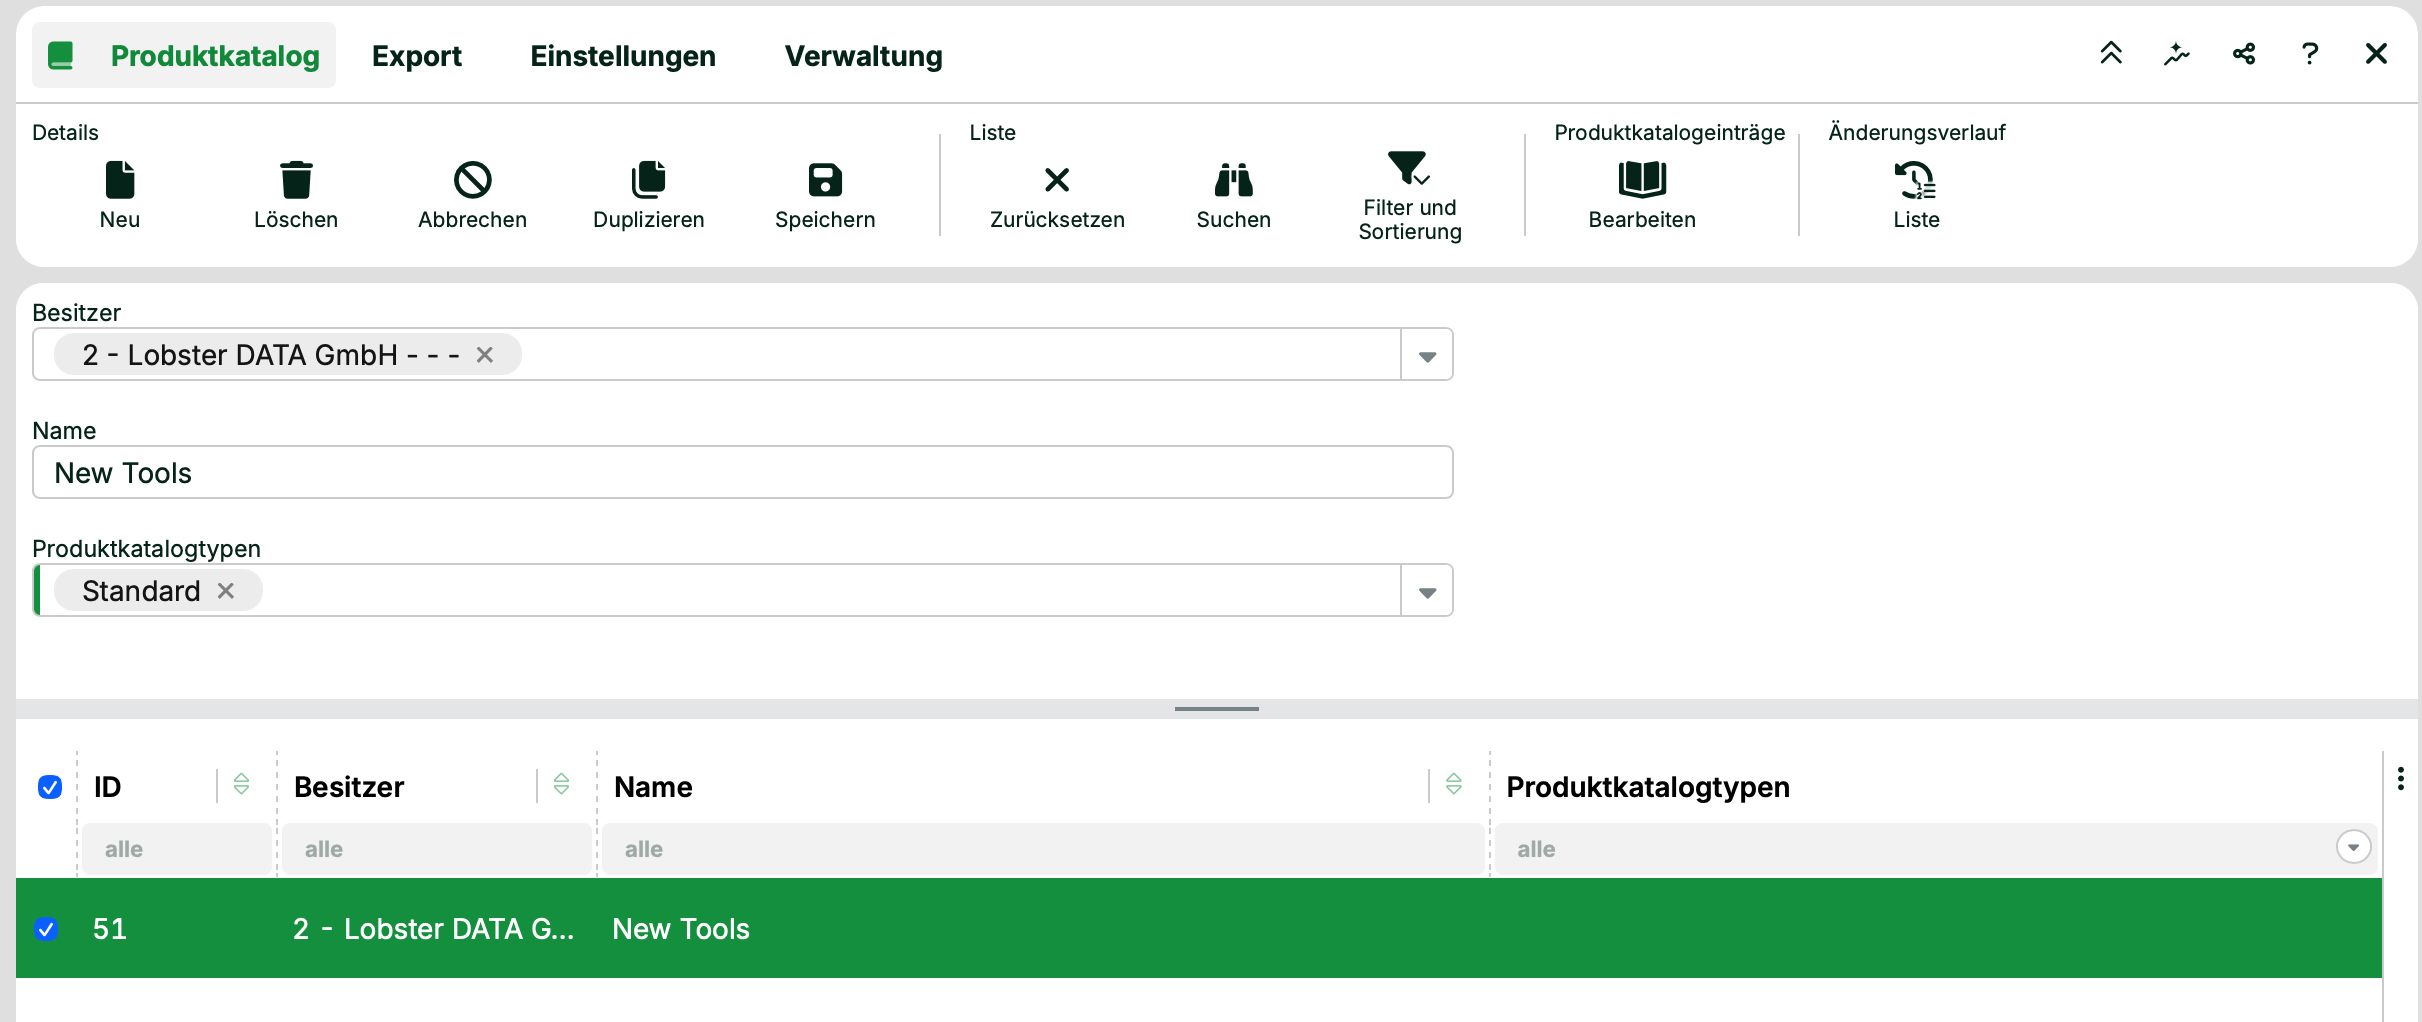The height and width of the screenshot is (1022, 2422).
Task: Sort the table by Besitzer column
Action: pos(562,784)
